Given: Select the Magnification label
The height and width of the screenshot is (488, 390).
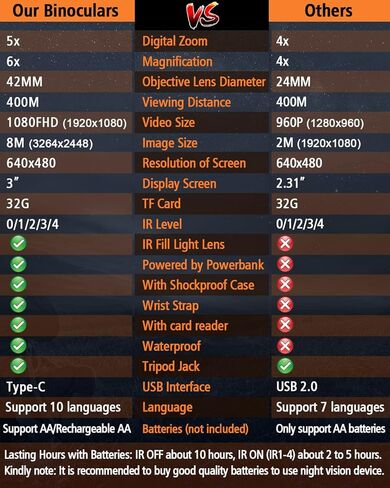Looking at the screenshot, I should point(177,62).
